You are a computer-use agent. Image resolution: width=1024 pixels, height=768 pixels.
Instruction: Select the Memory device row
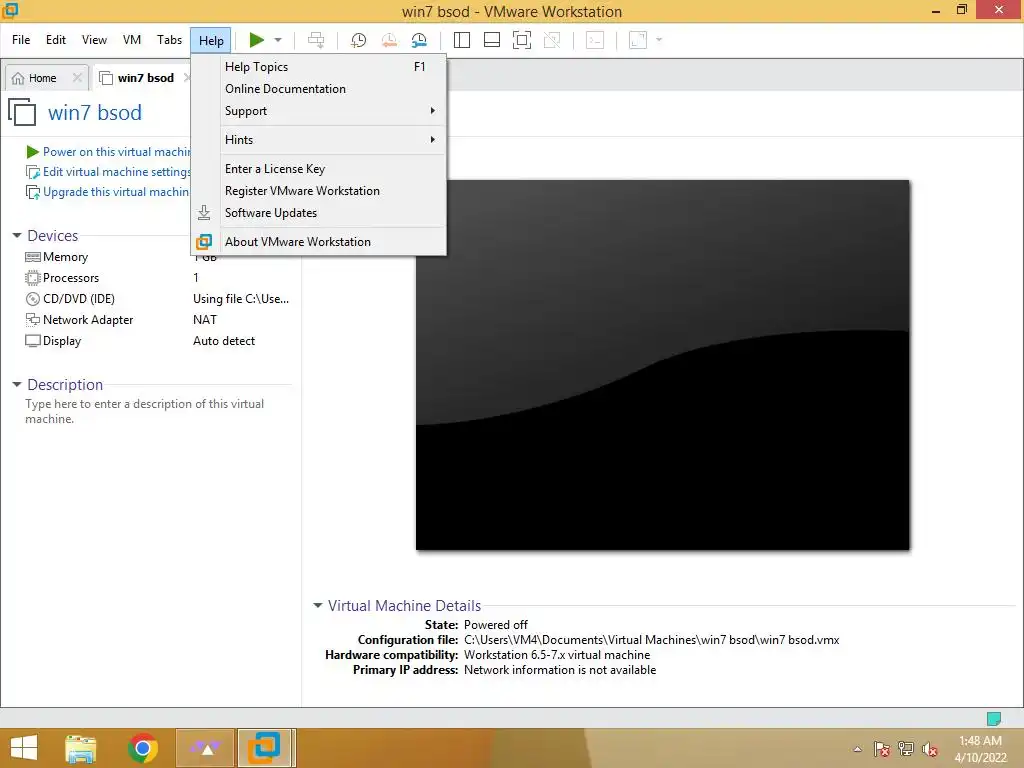click(x=157, y=257)
